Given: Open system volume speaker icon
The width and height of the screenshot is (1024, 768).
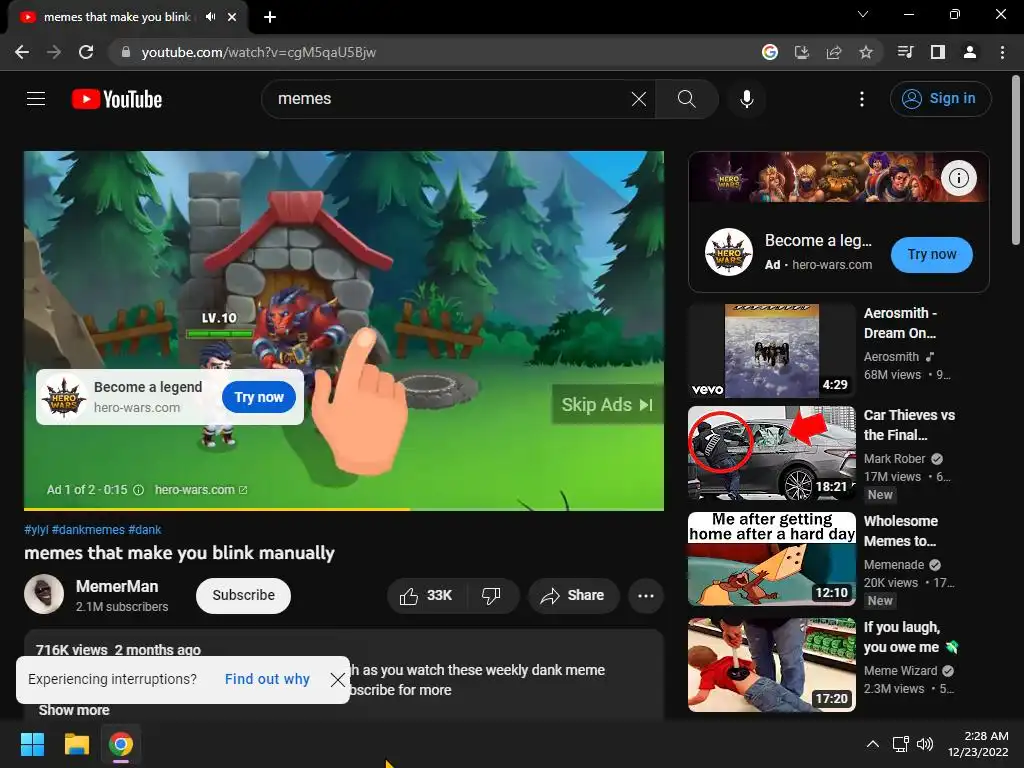Looking at the screenshot, I should pos(925,744).
